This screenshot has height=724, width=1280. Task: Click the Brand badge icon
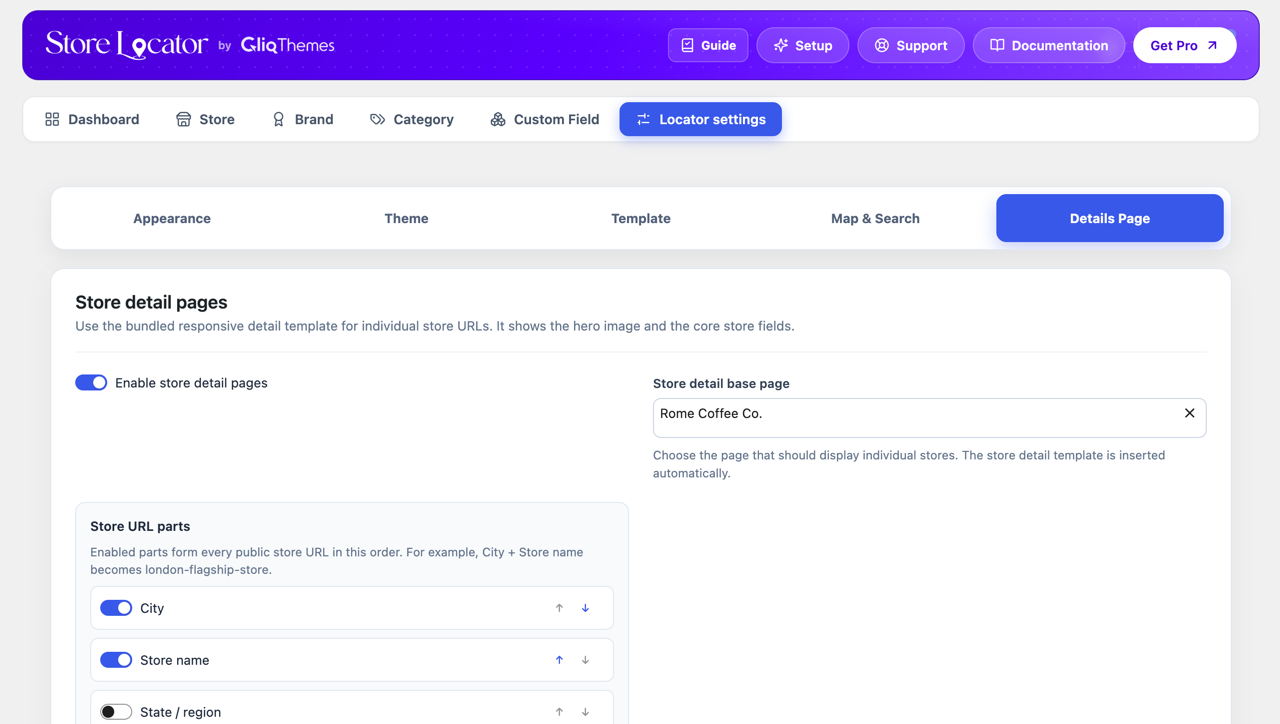click(279, 119)
